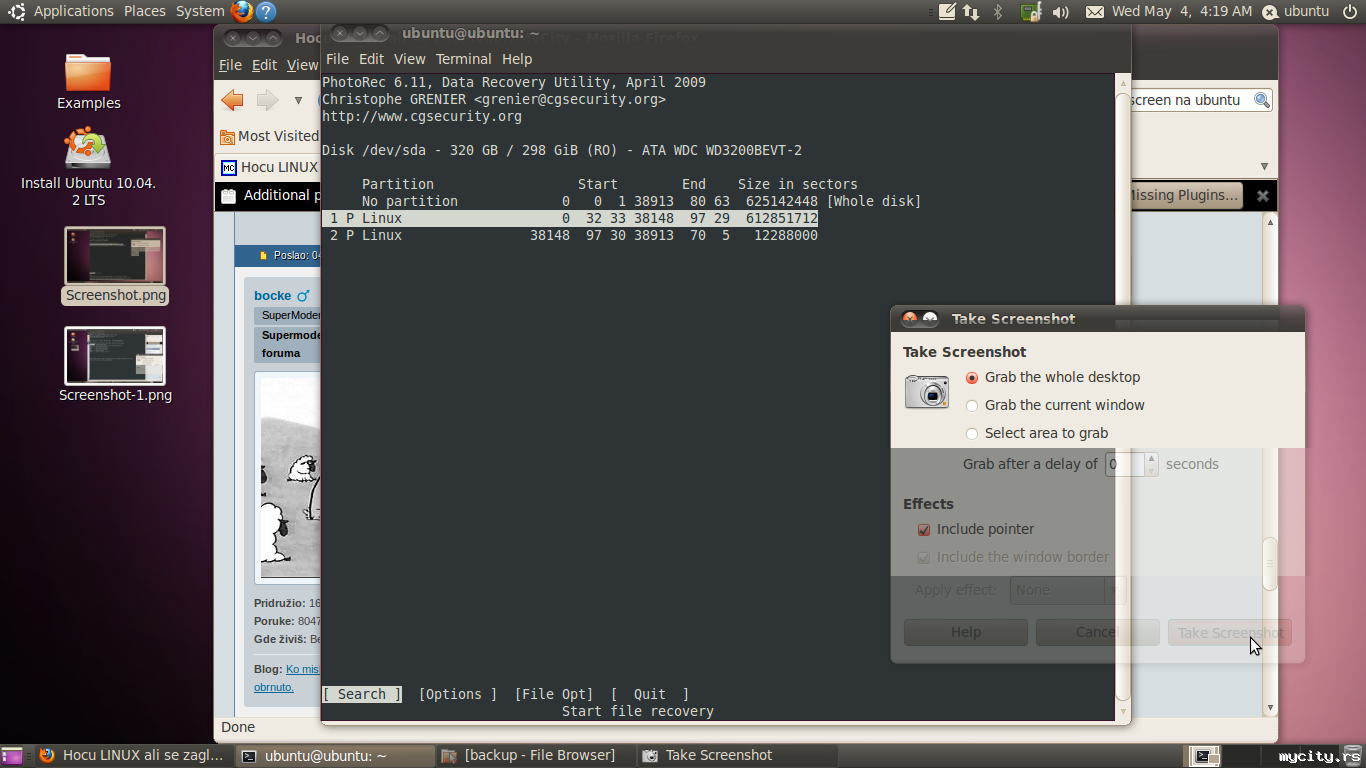Open the Applications menu

pos(74,11)
